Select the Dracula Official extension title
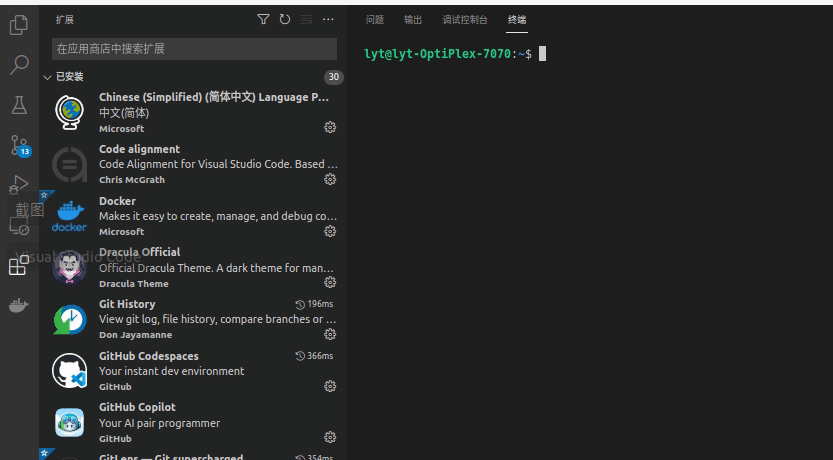Screen dimensions: 833x460 140,252
